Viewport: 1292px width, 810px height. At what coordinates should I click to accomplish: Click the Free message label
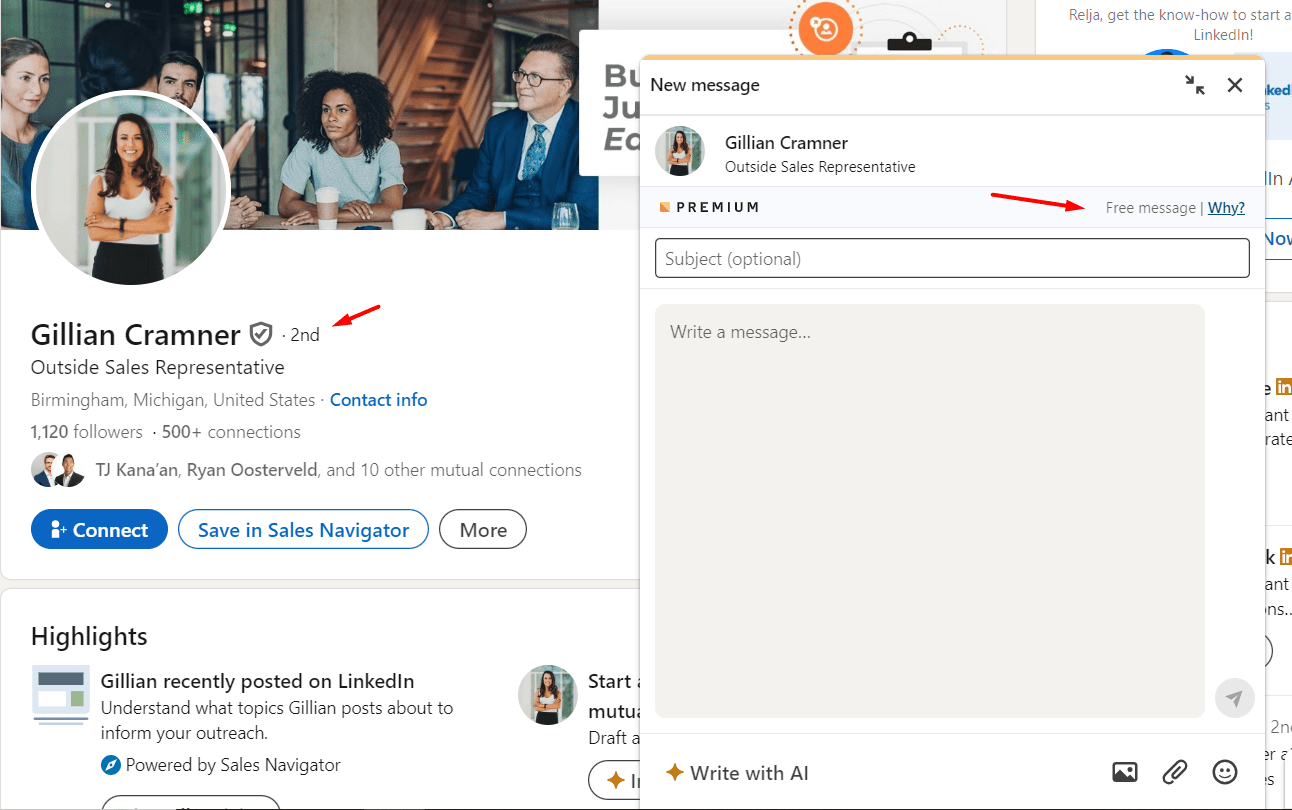tap(1150, 208)
